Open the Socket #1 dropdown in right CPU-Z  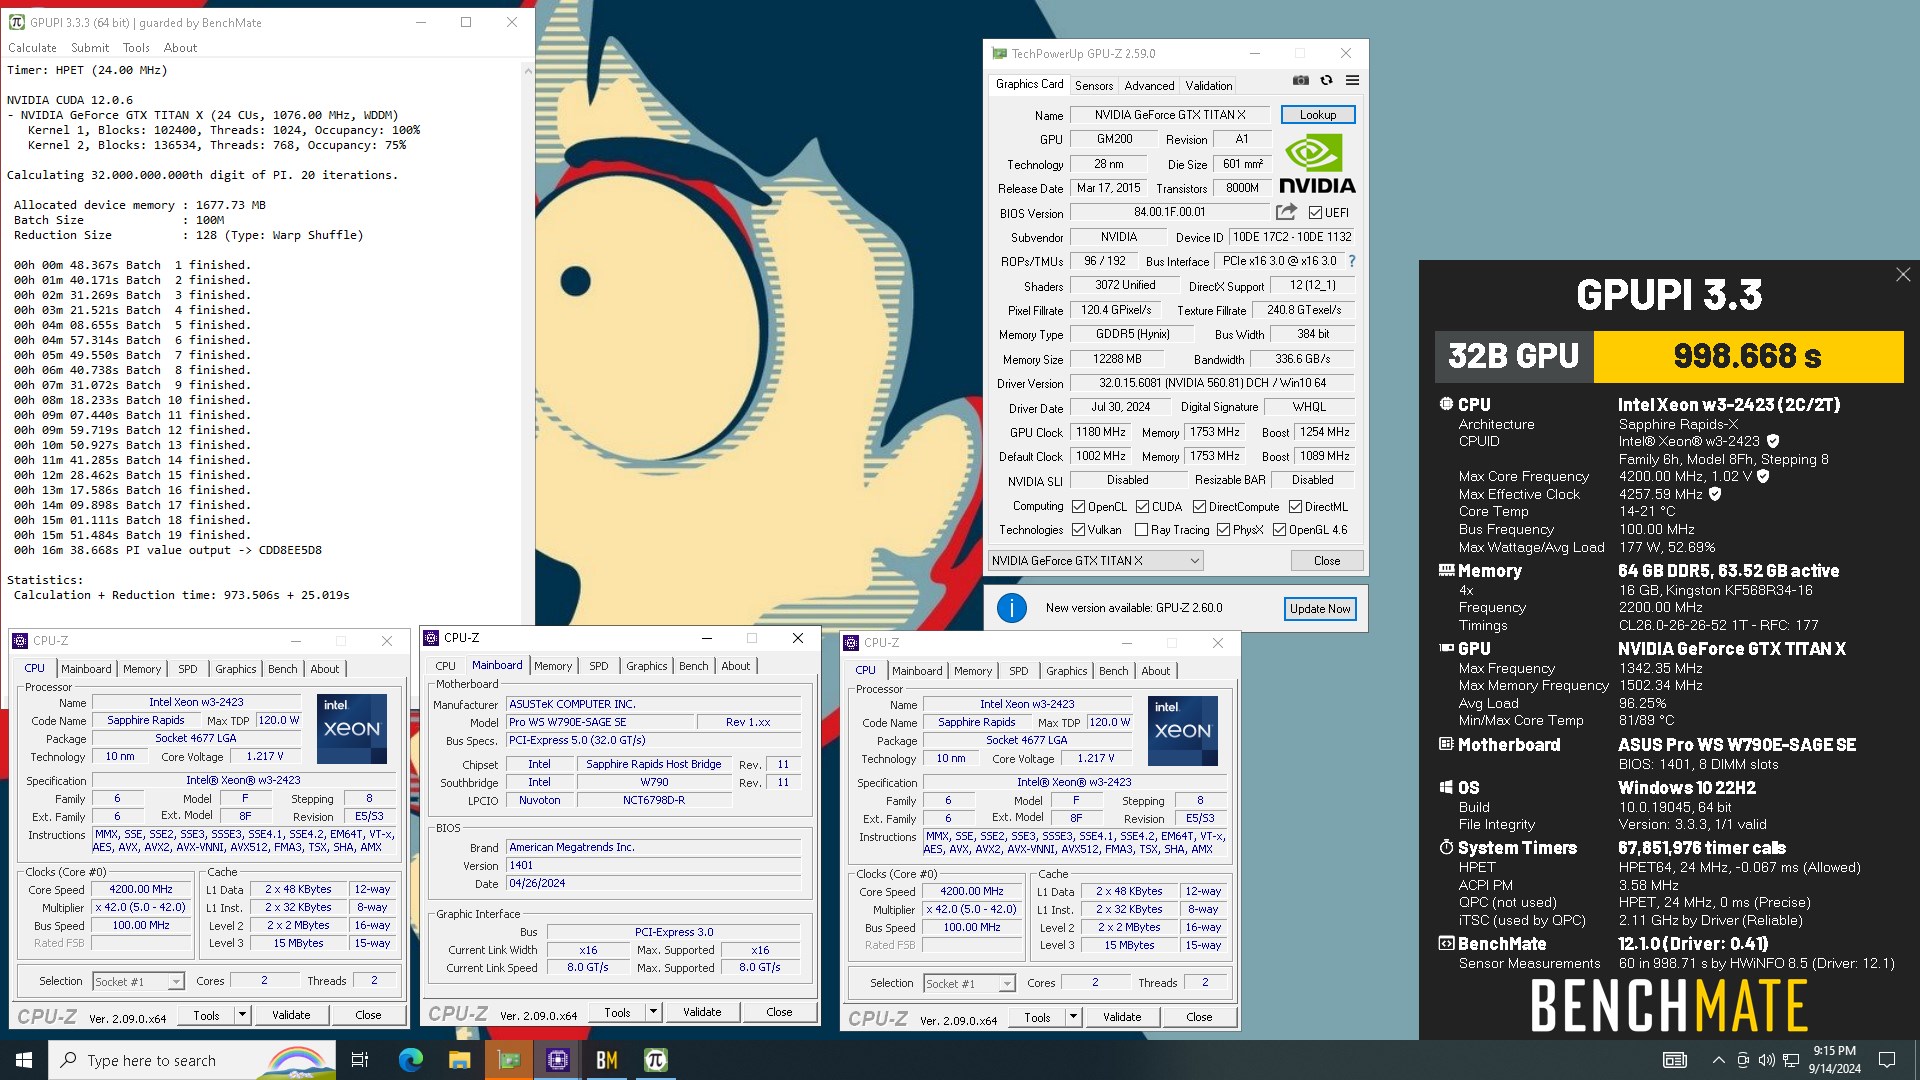(970, 984)
